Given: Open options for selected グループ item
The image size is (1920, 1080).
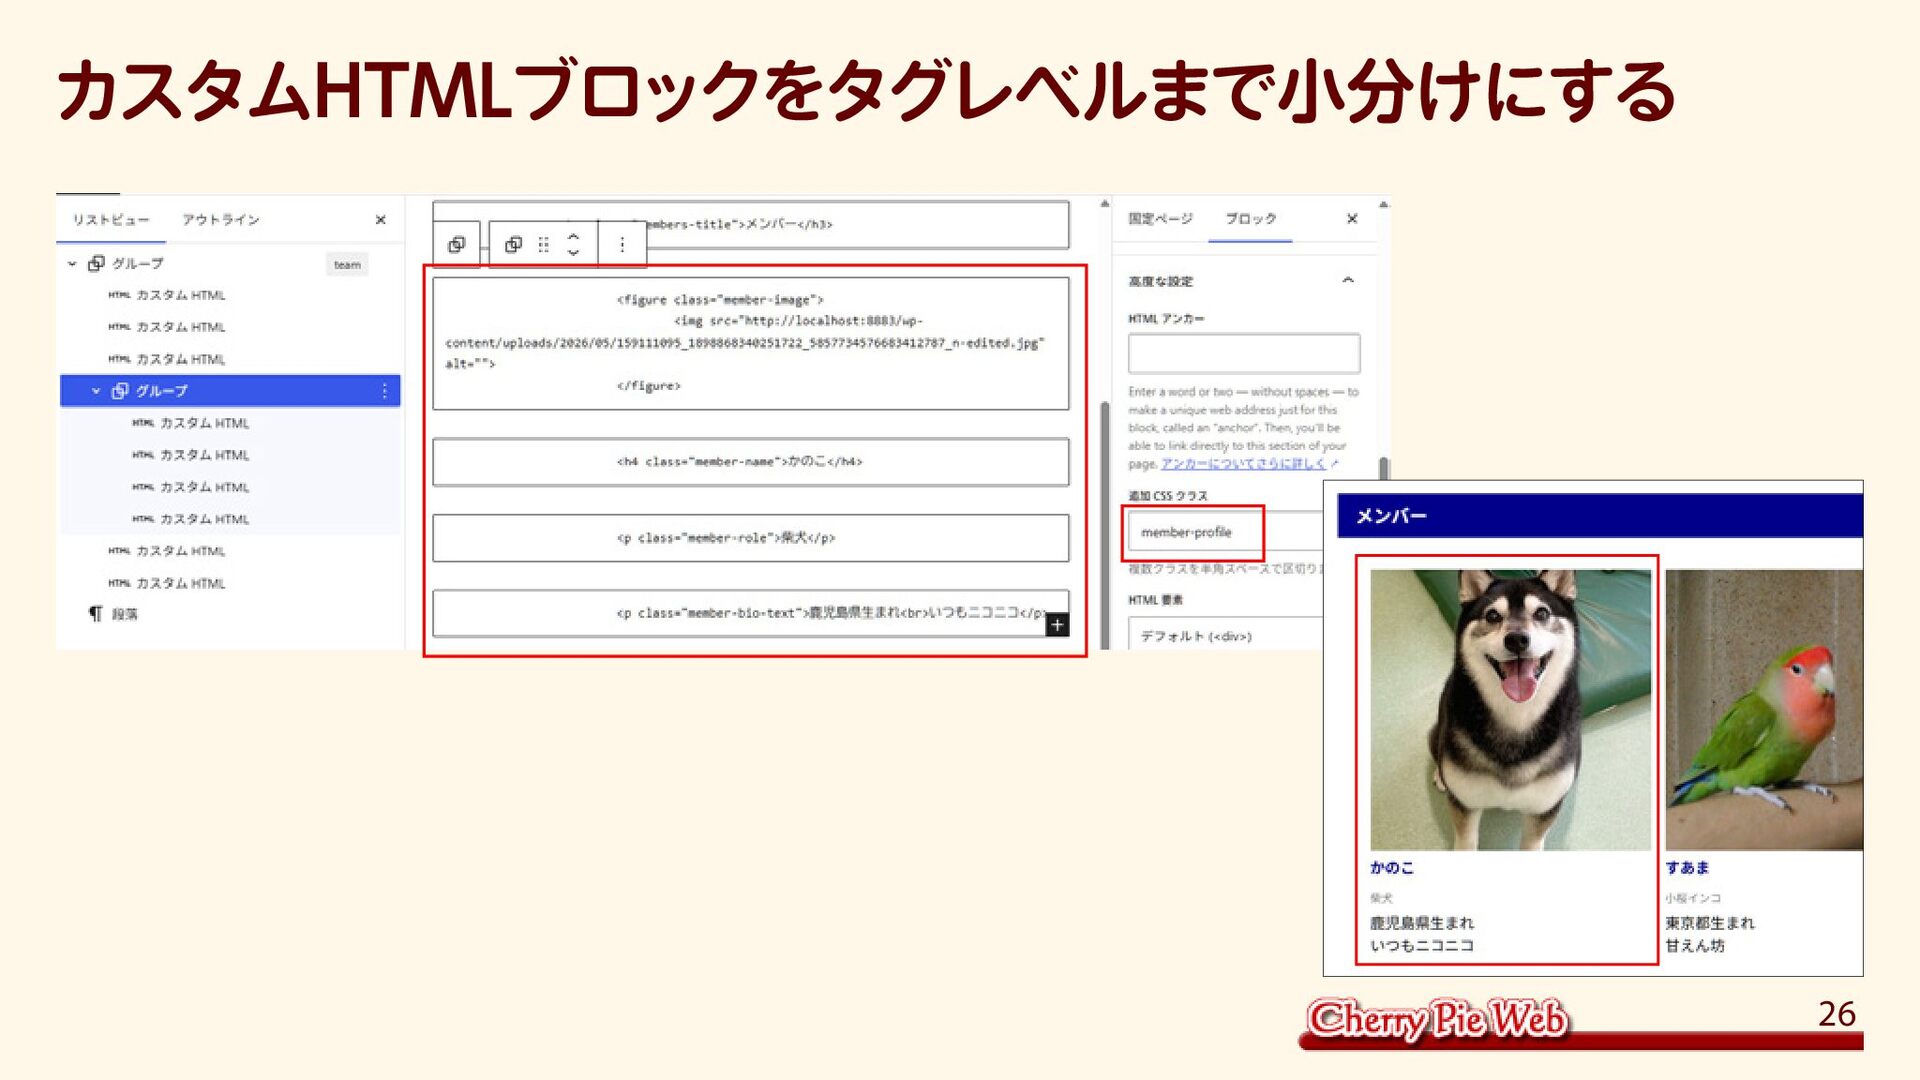Looking at the screenshot, I should [x=384, y=391].
